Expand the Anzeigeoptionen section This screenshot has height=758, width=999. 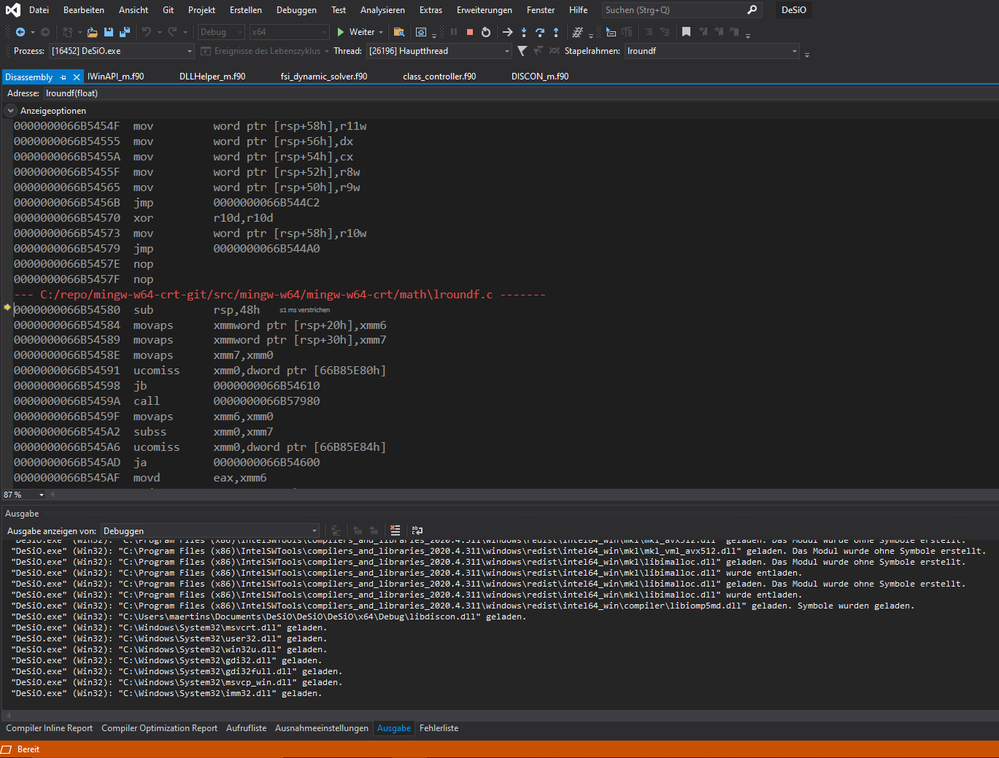point(10,111)
